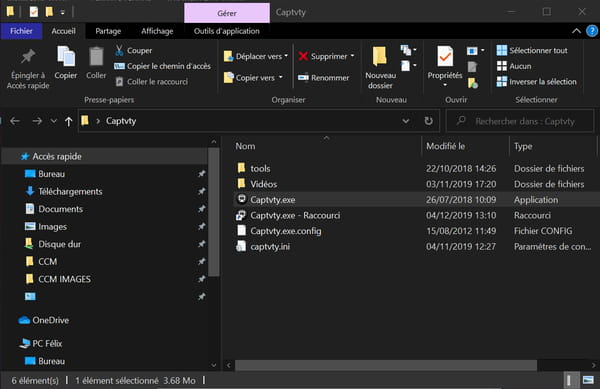
Task: Switch to details view in status bar
Action: (x=569, y=380)
